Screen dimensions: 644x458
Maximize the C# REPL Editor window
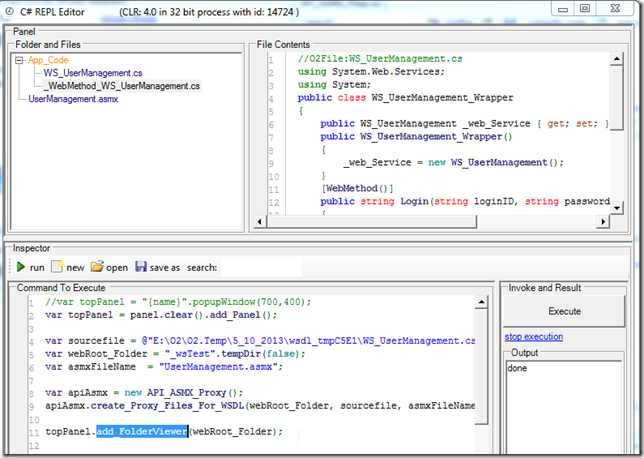click(x=585, y=8)
